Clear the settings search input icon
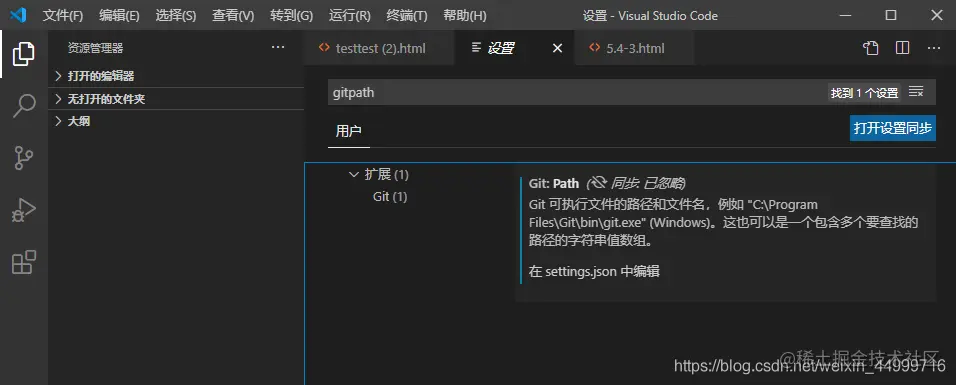Image resolution: width=956 pixels, height=385 pixels. coord(916,92)
